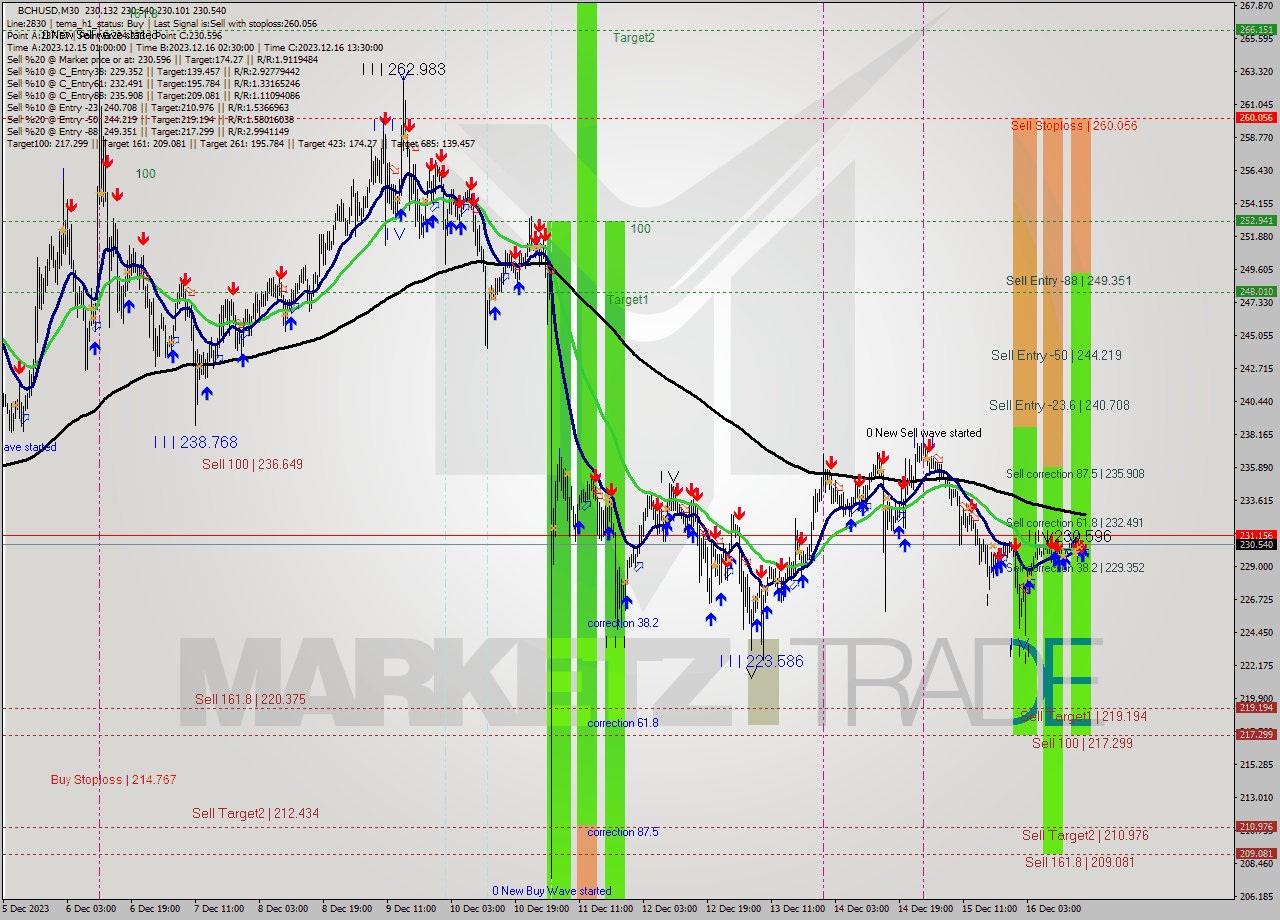This screenshot has height=920, width=1280.
Task: Click the wave low label '223.586'
Action: tap(774, 661)
